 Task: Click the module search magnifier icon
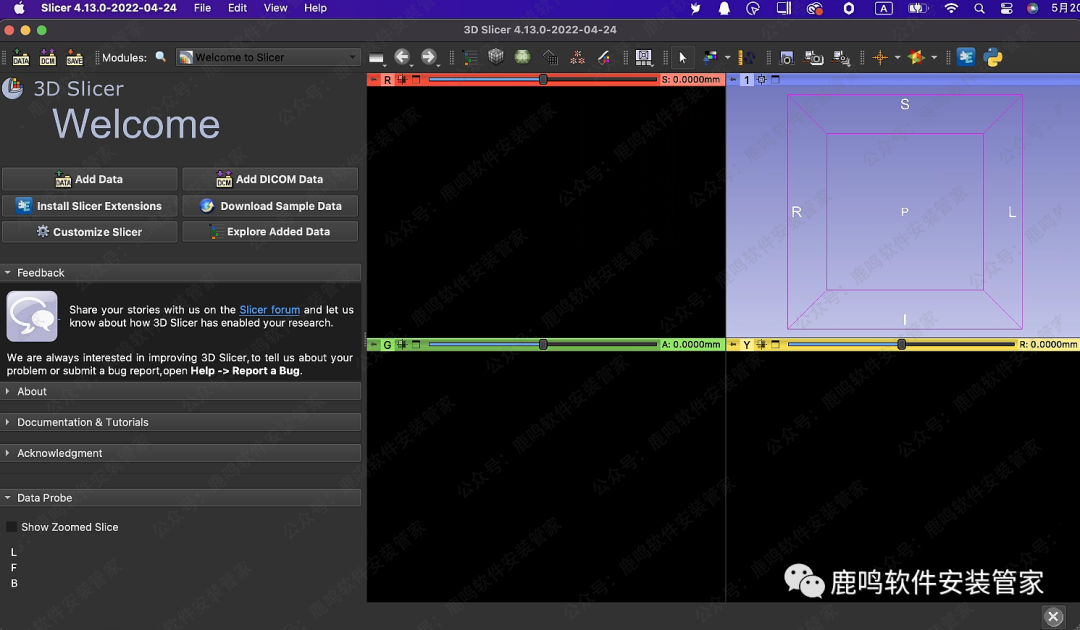coord(161,58)
